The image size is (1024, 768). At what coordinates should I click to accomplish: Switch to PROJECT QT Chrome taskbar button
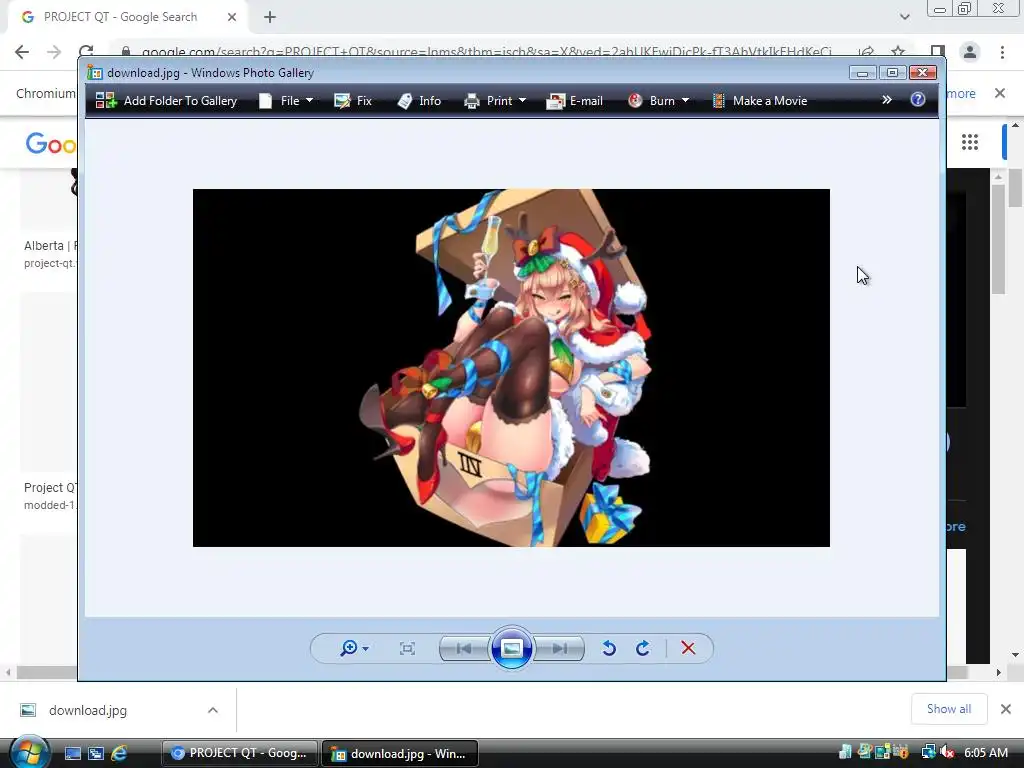pos(240,753)
